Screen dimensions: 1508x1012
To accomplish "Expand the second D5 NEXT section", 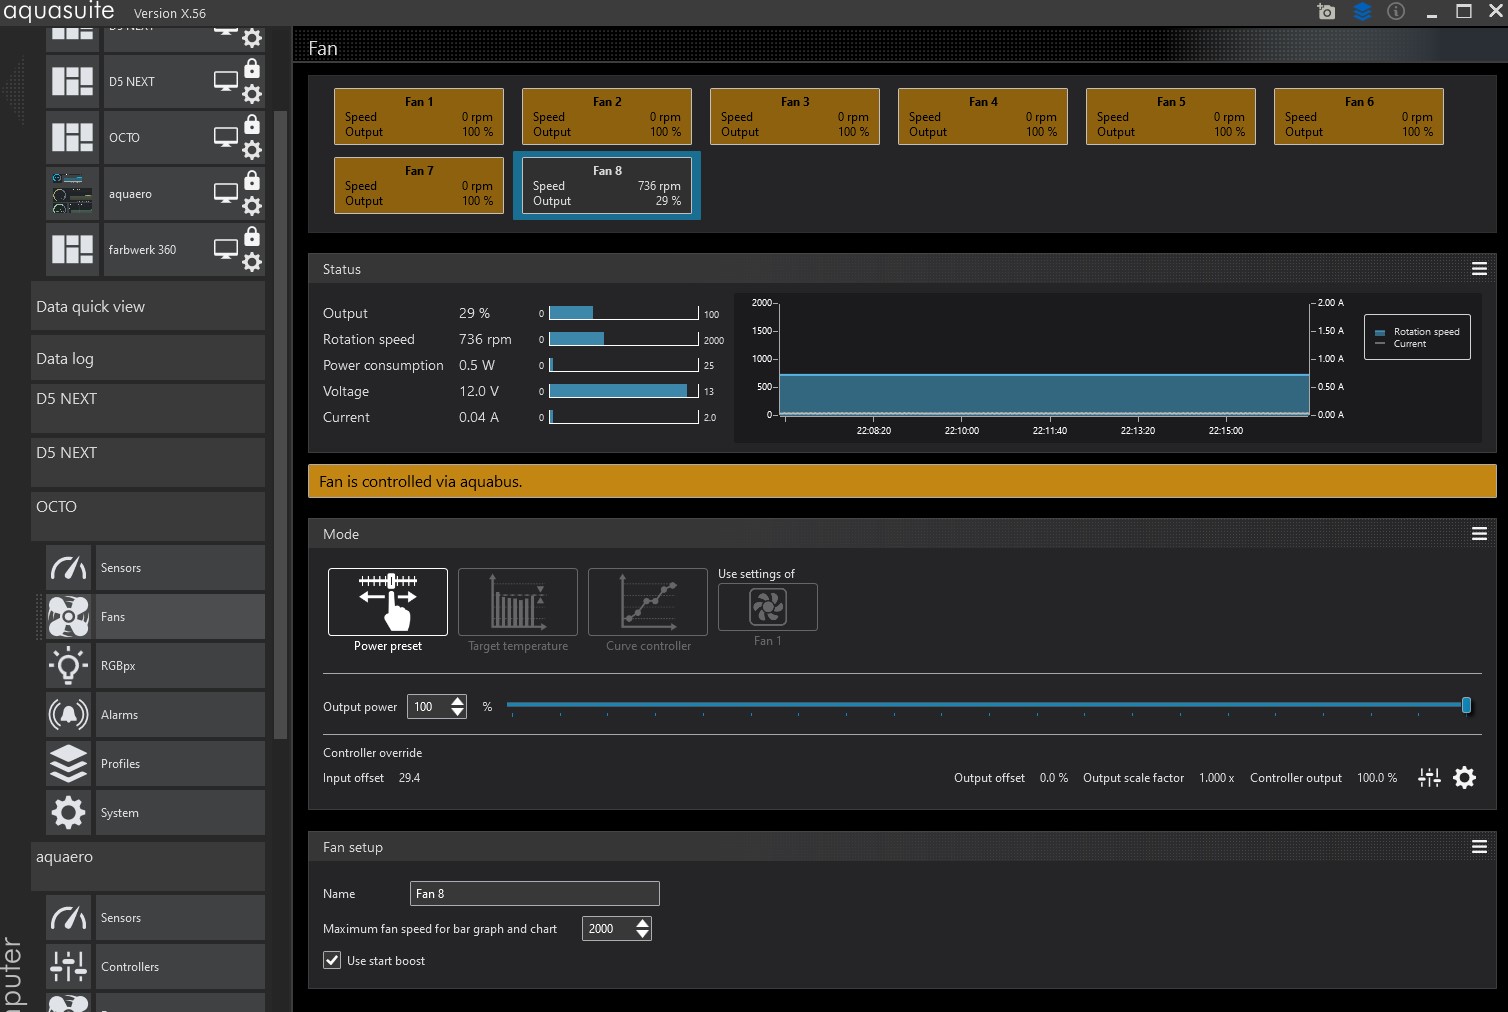I will [x=148, y=463].
